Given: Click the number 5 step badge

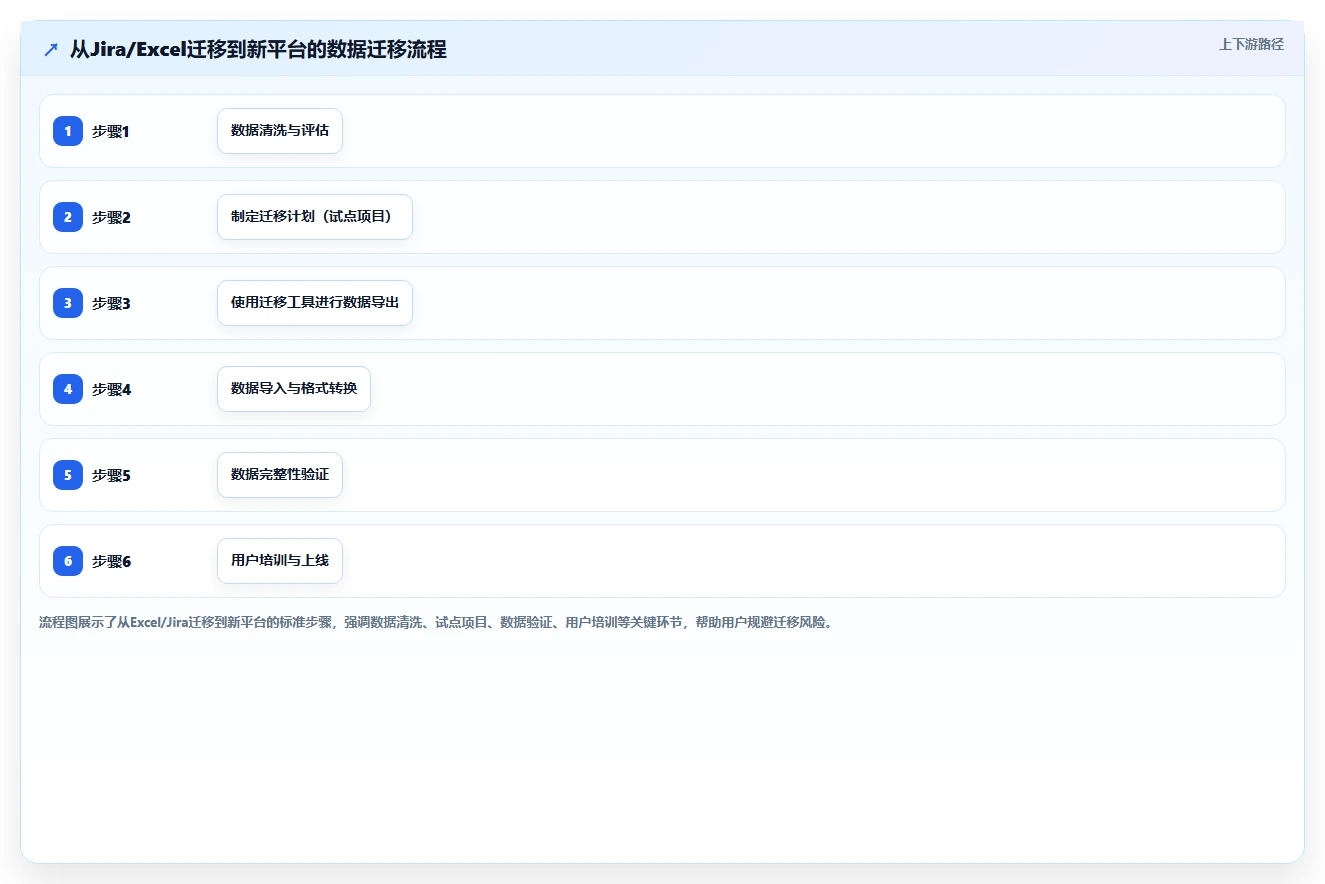Looking at the screenshot, I should [68, 475].
